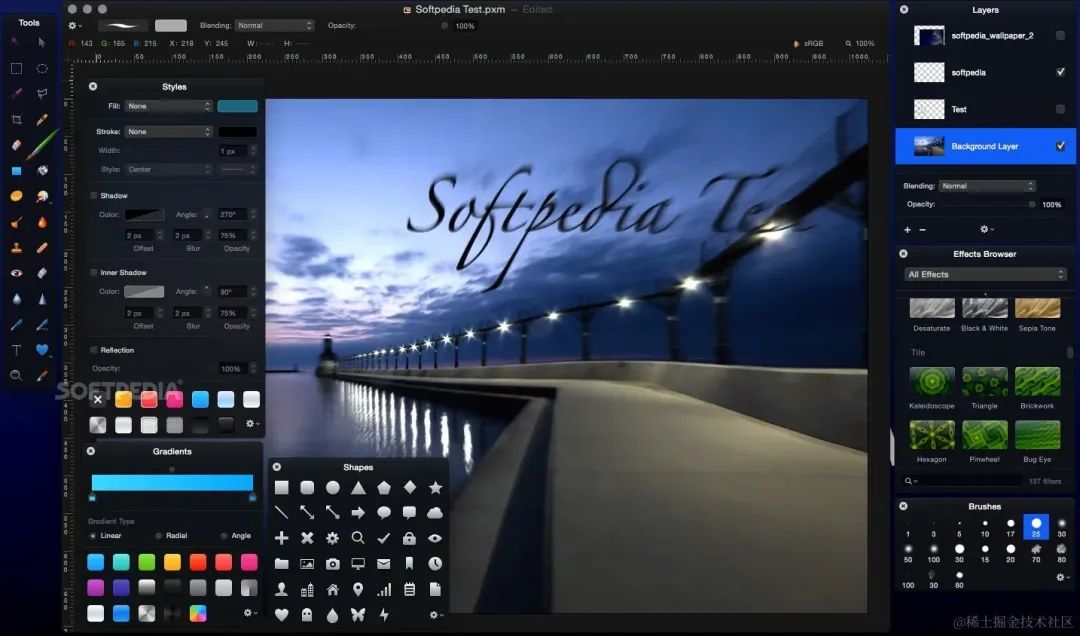Toggle visibility of softpedia layer
1080x636 pixels.
click(x=1060, y=72)
